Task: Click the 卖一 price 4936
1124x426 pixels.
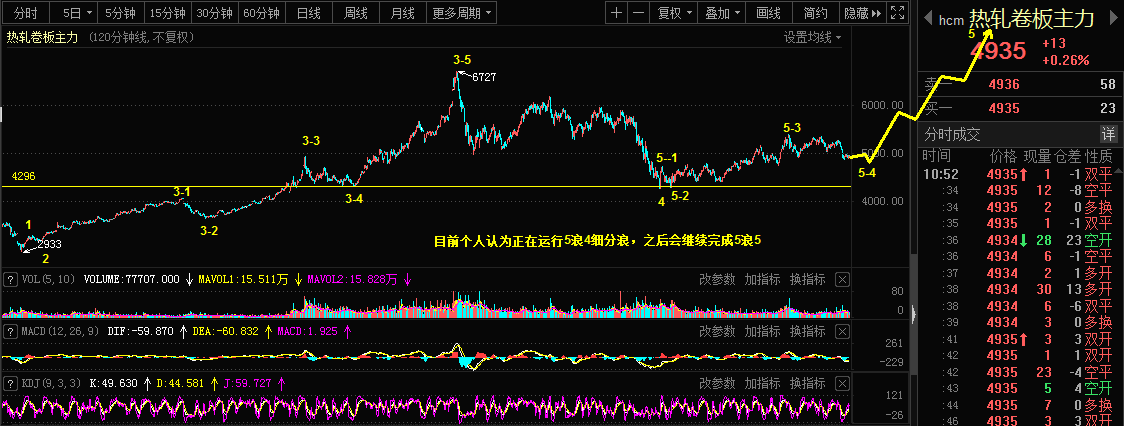Action: point(1004,85)
